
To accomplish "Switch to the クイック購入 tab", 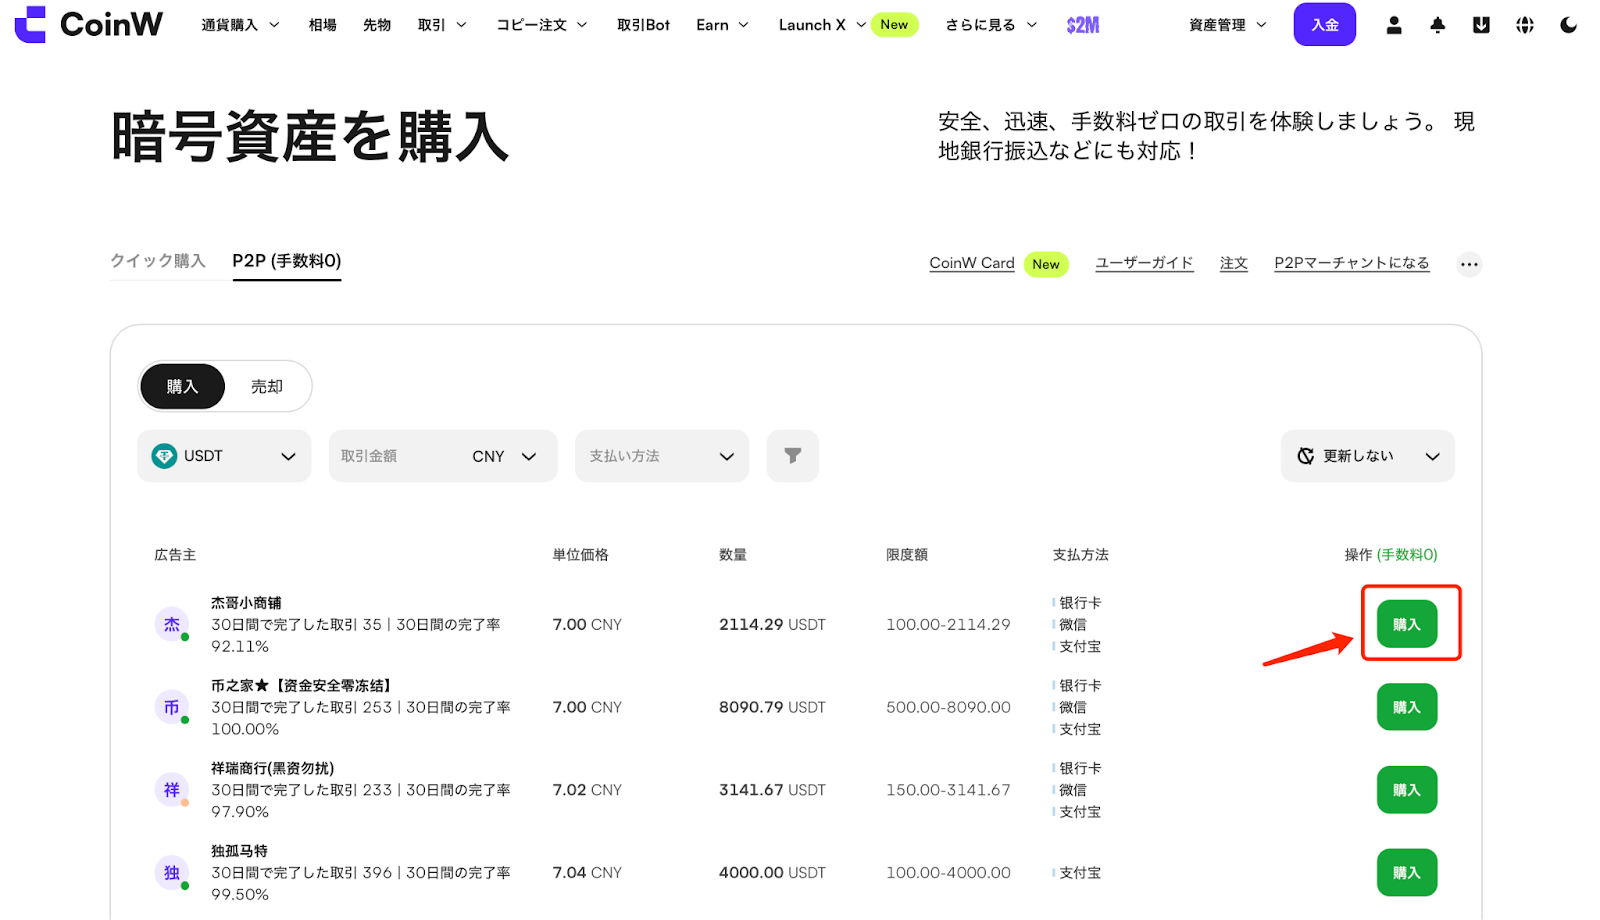I will [157, 261].
